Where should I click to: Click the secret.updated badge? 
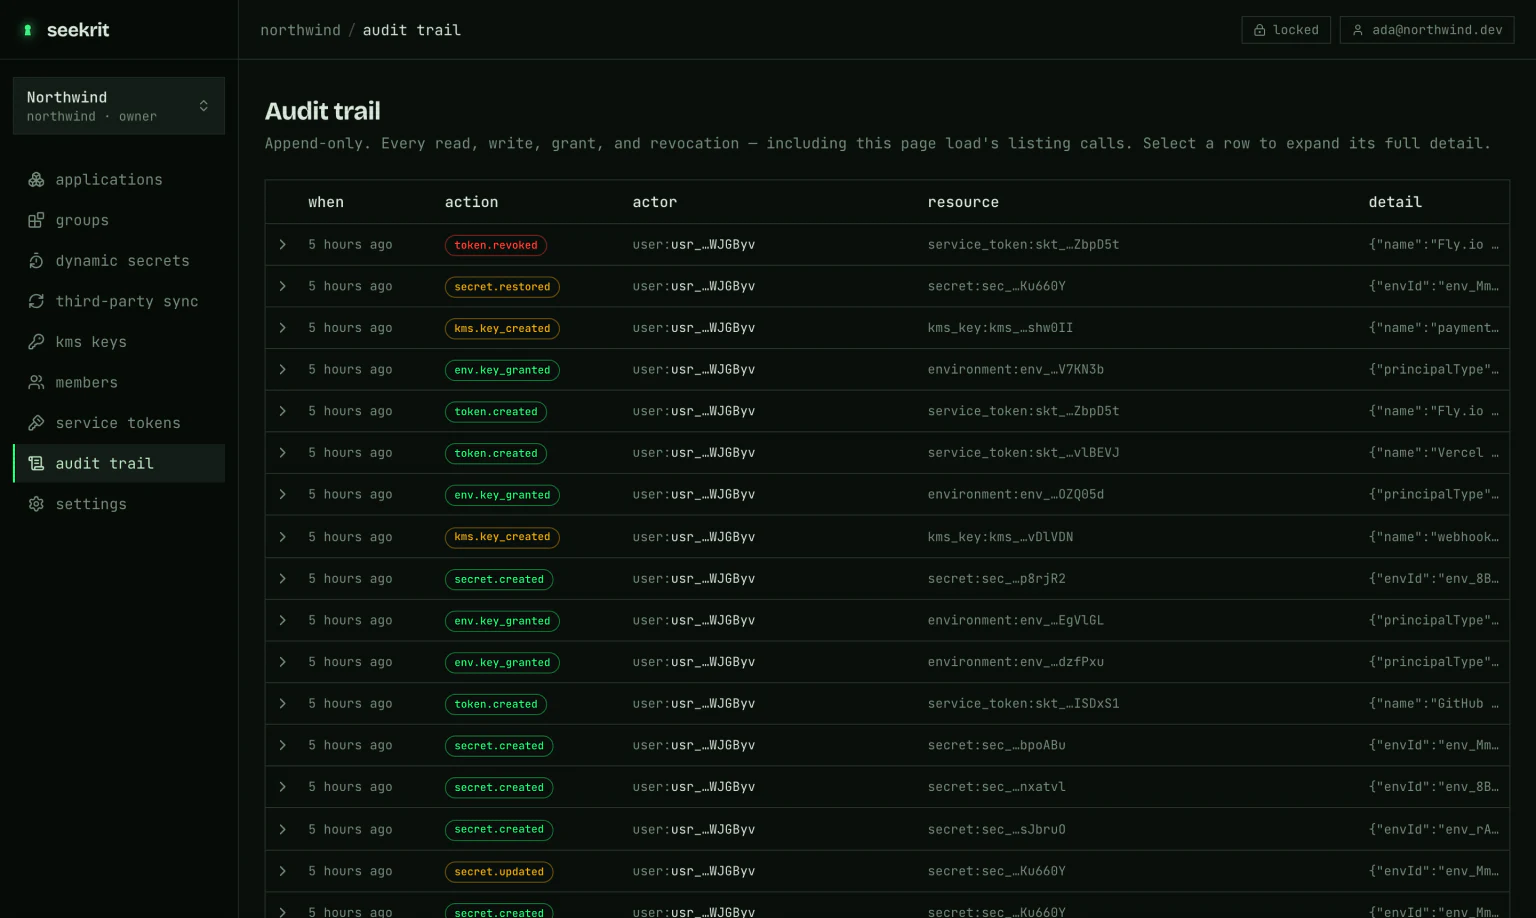click(x=499, y=872)
